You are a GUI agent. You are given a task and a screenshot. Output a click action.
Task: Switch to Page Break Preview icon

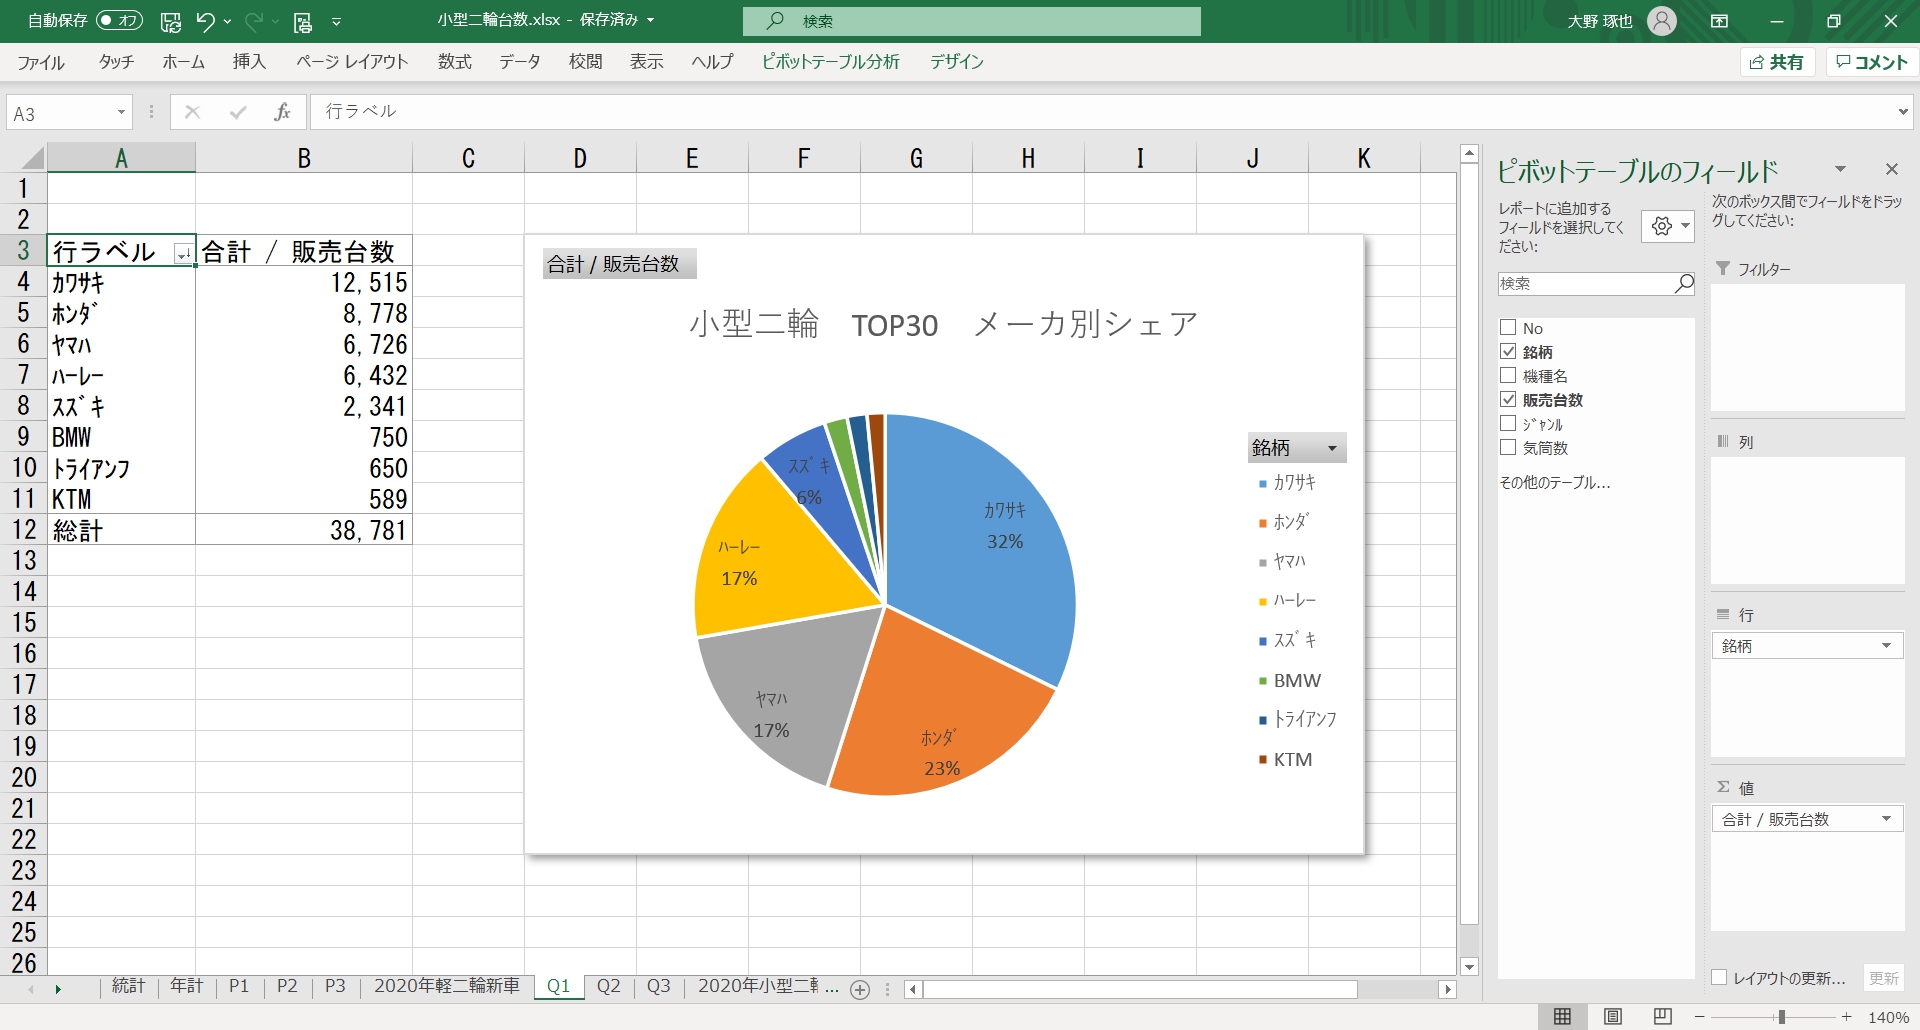click(x=1662, y=1017)
